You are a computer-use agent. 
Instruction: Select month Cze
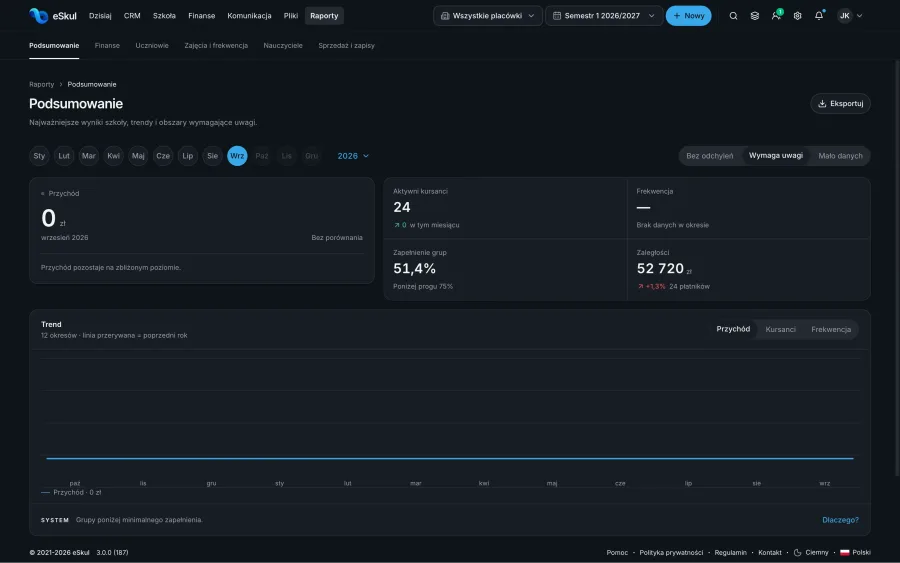pos(163,156)
